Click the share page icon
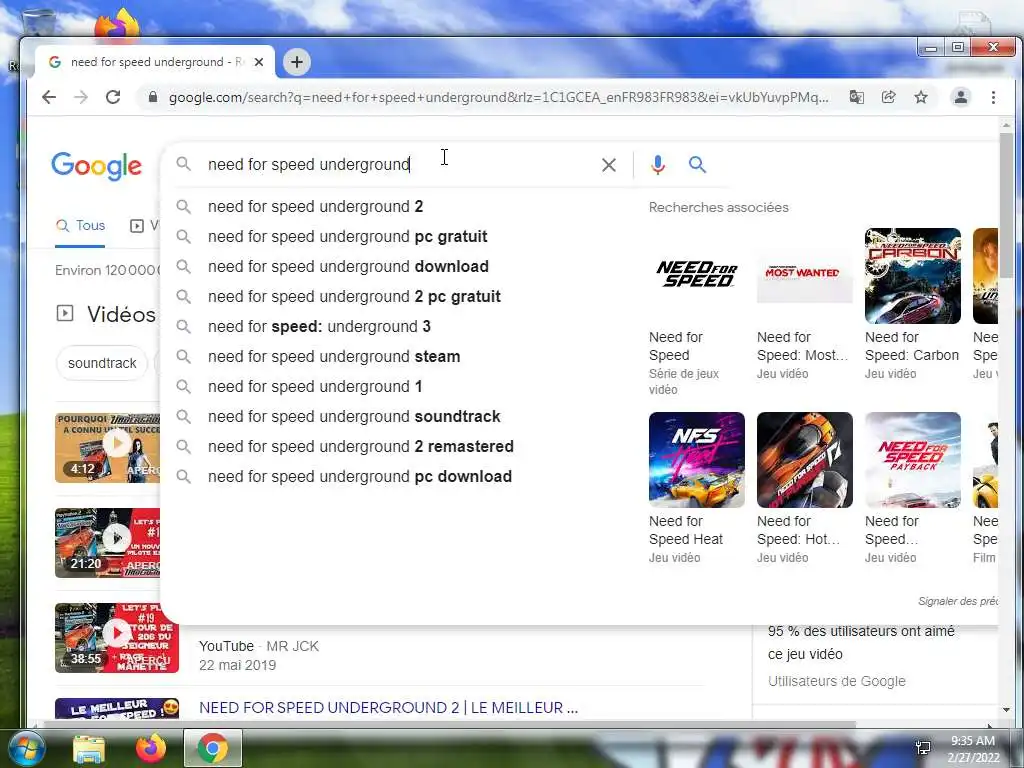Screen dimensions: 1024x768 point(888,97)
